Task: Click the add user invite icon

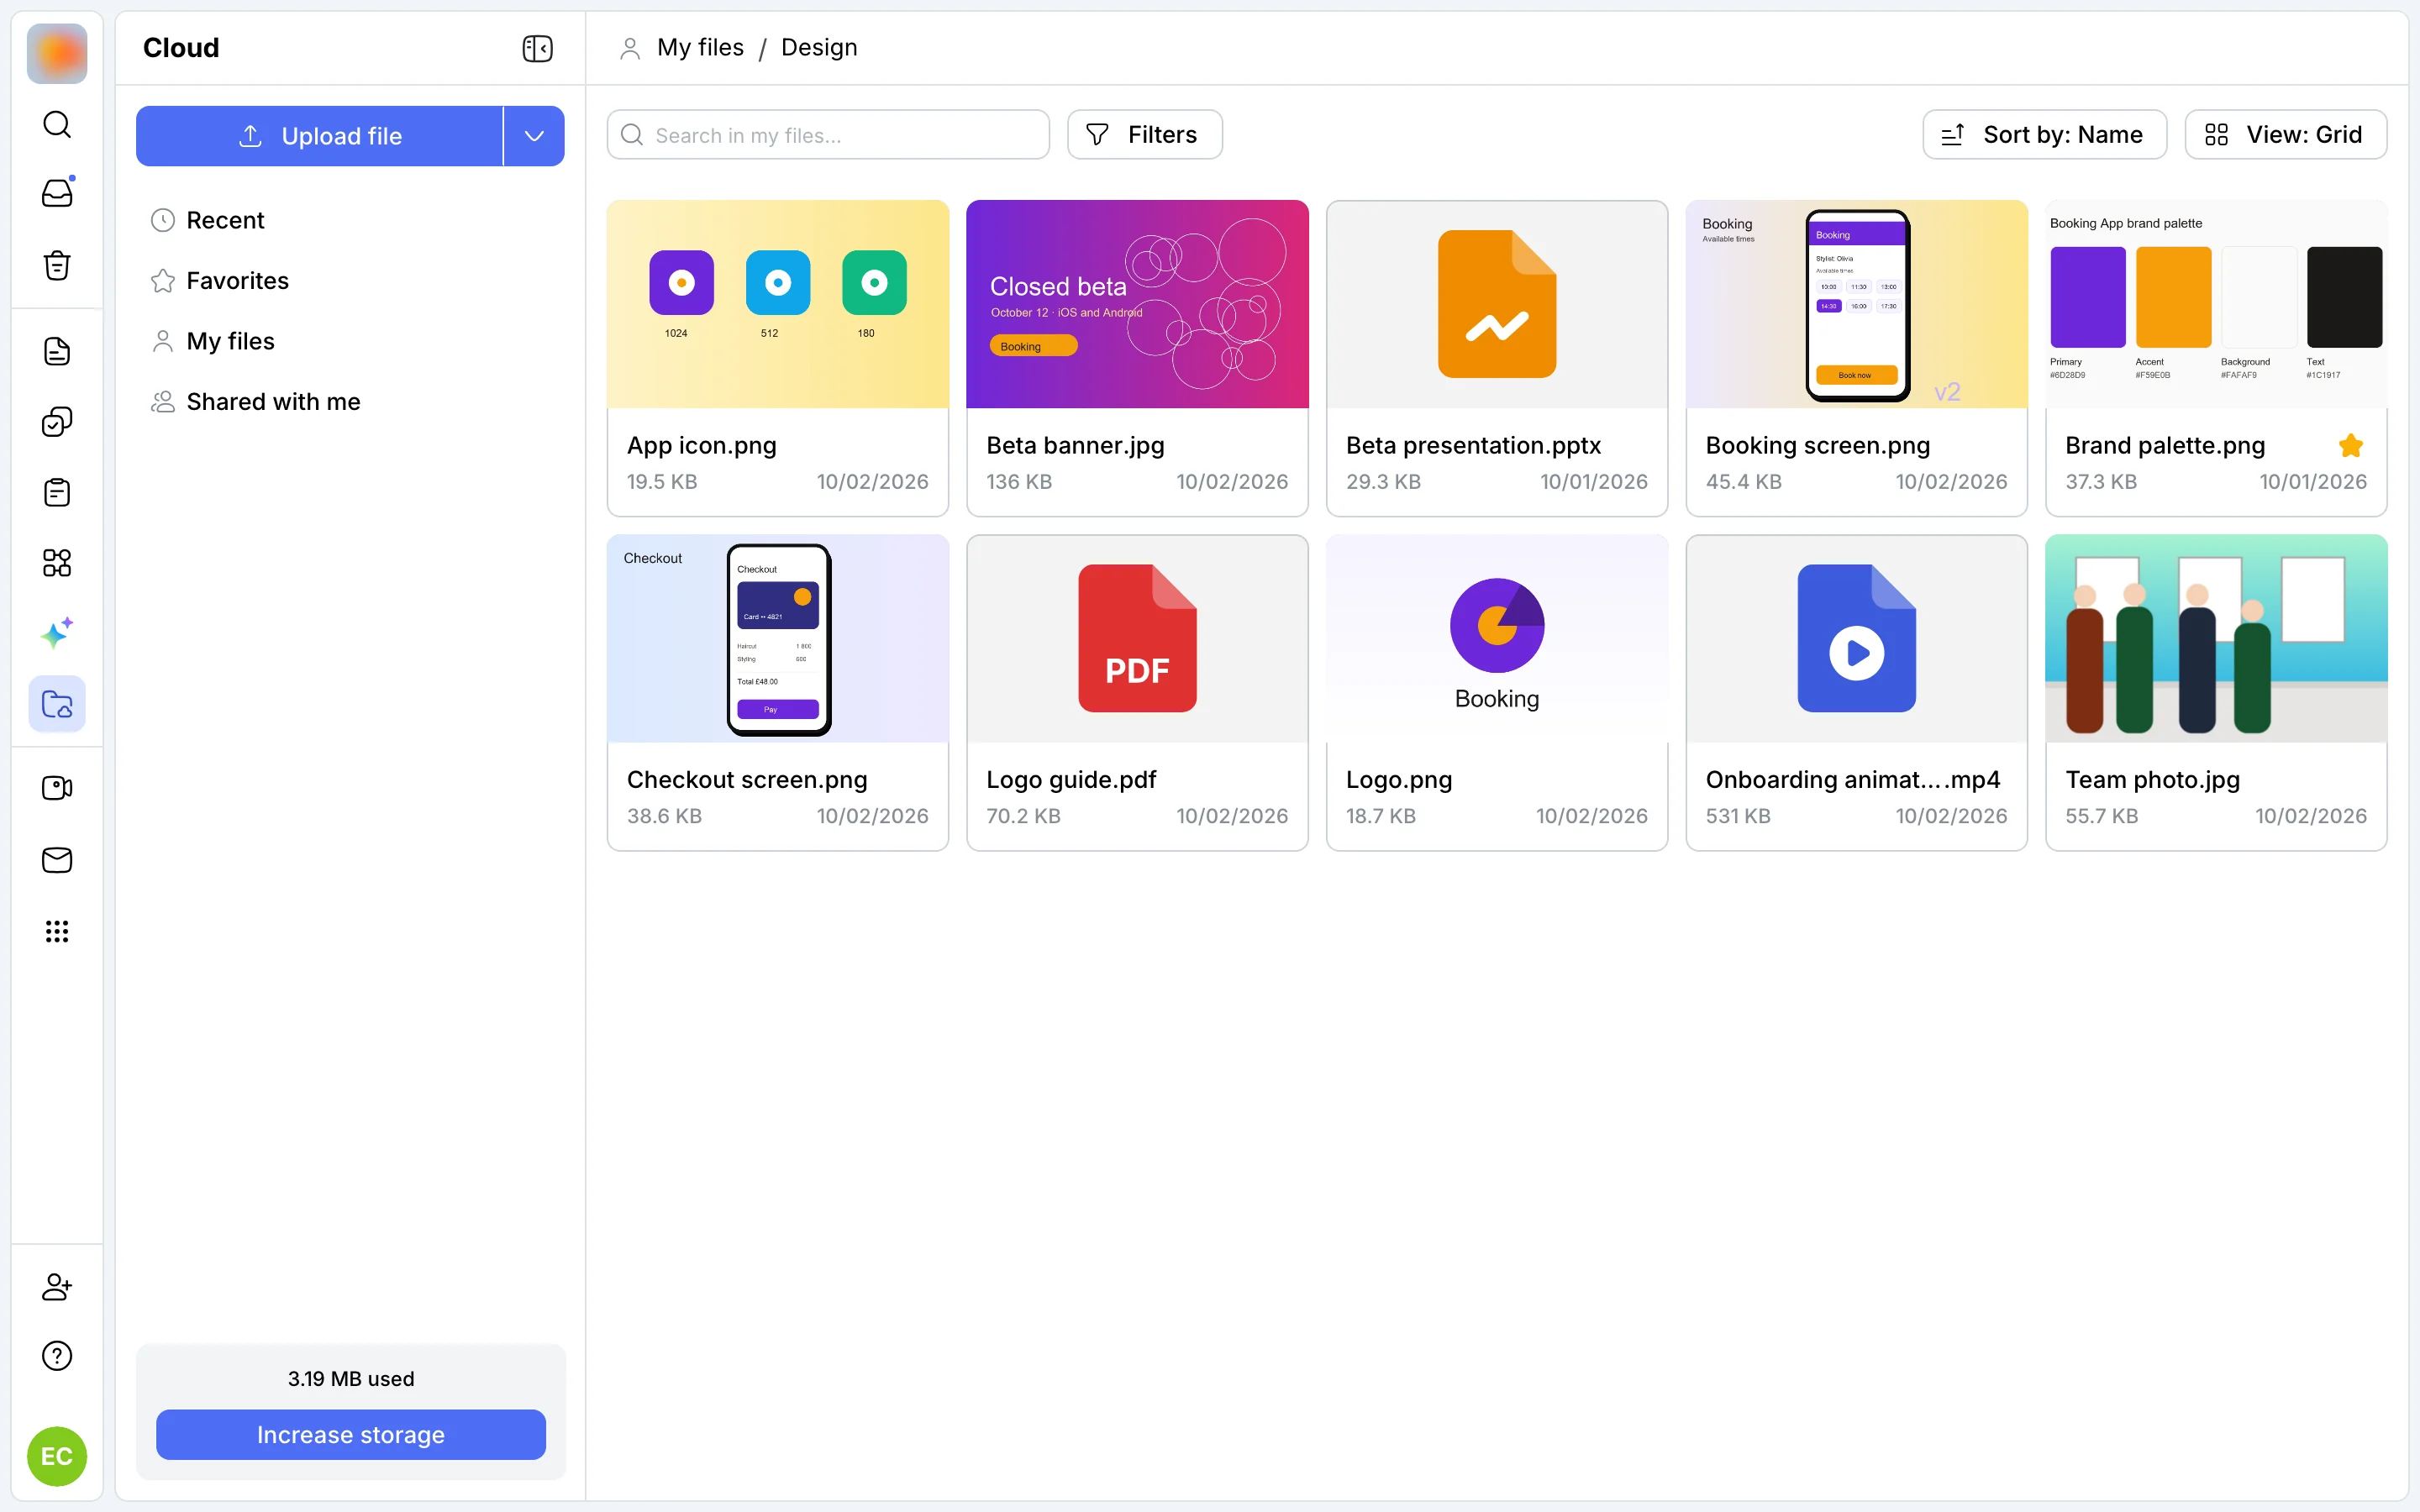Action: (x=57, y=1286)
